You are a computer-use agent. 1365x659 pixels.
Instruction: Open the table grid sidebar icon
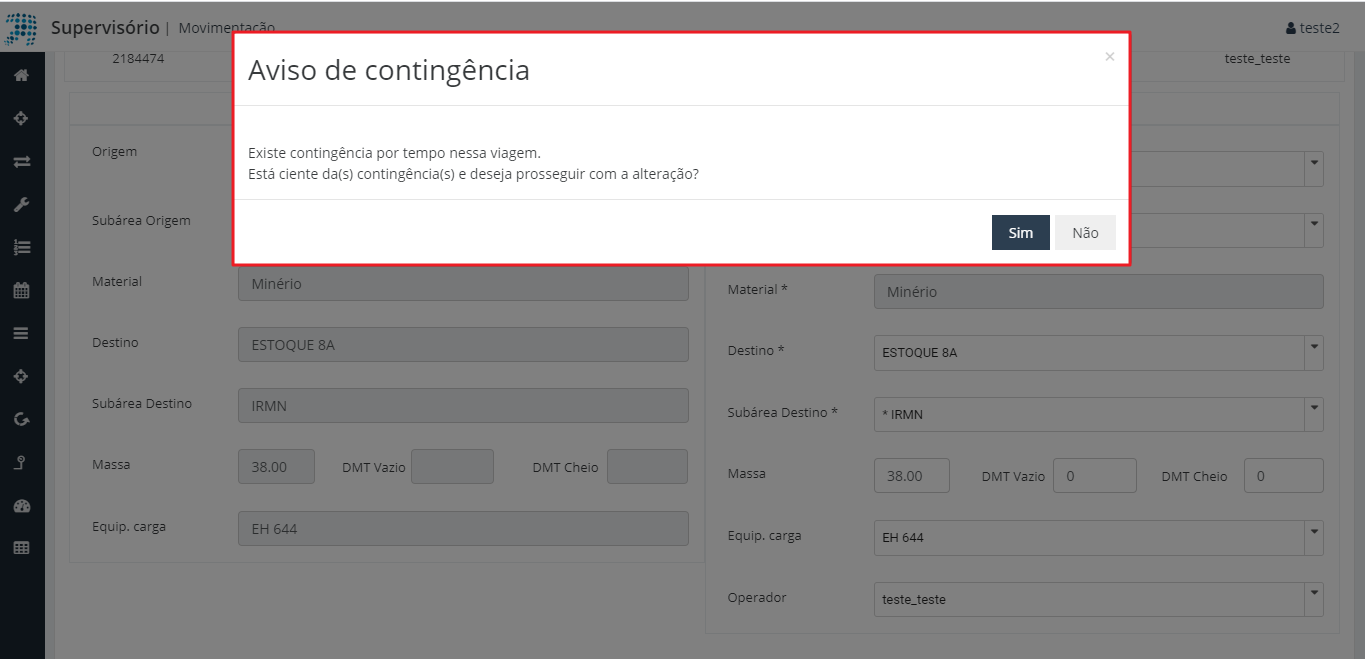tap(21, 548)
